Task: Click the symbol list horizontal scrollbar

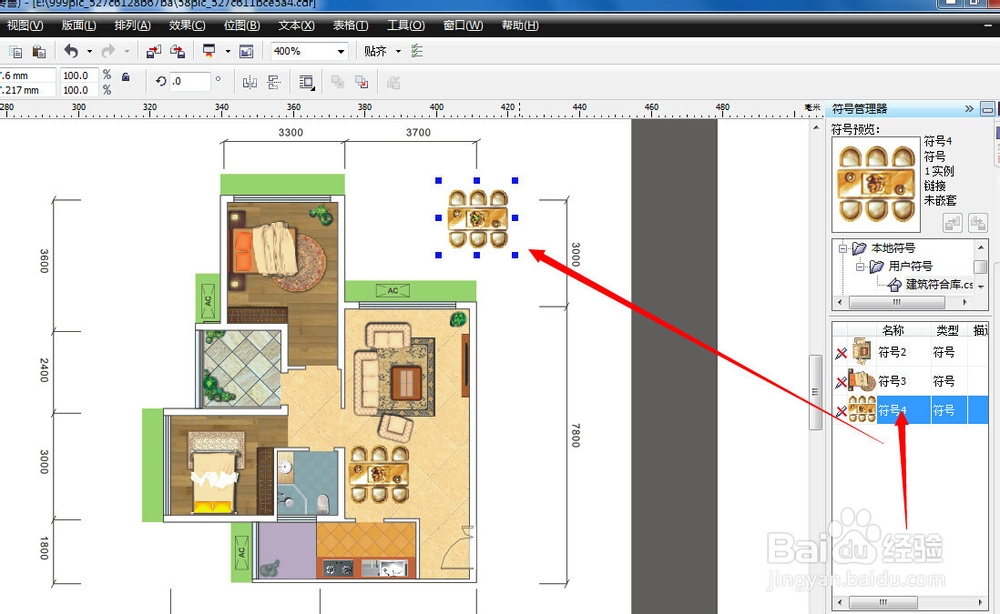Action: (x=910, y=602)
